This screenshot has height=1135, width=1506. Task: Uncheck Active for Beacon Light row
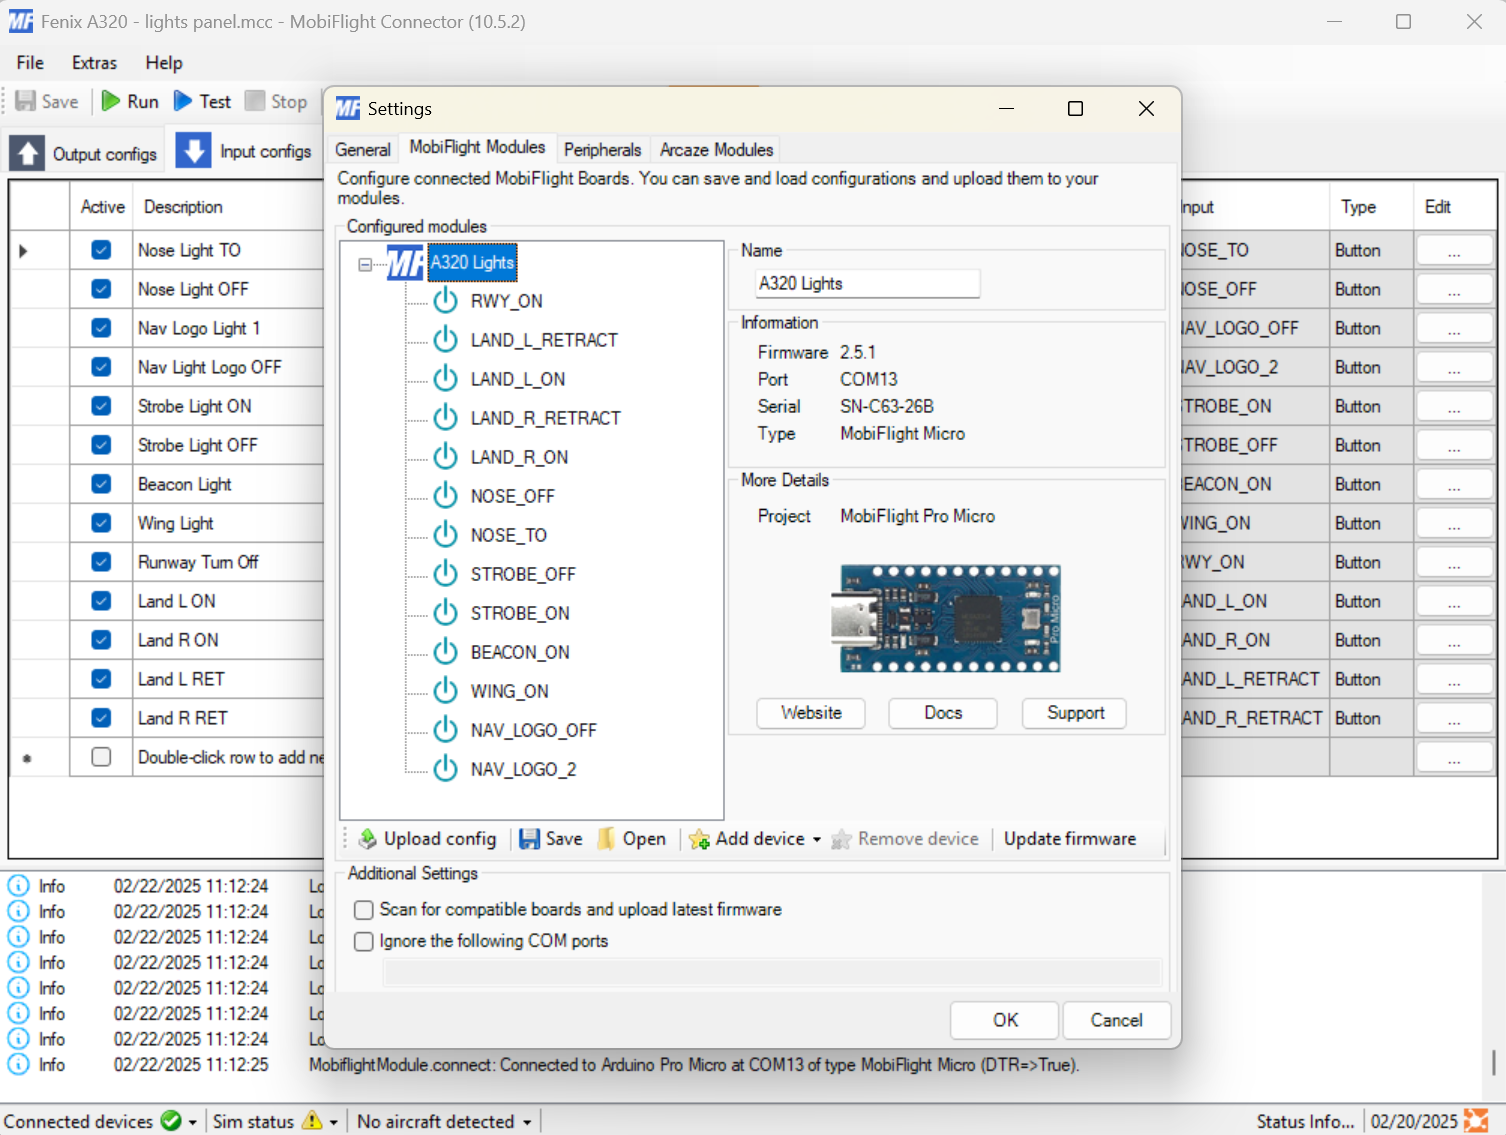point(101,484)
